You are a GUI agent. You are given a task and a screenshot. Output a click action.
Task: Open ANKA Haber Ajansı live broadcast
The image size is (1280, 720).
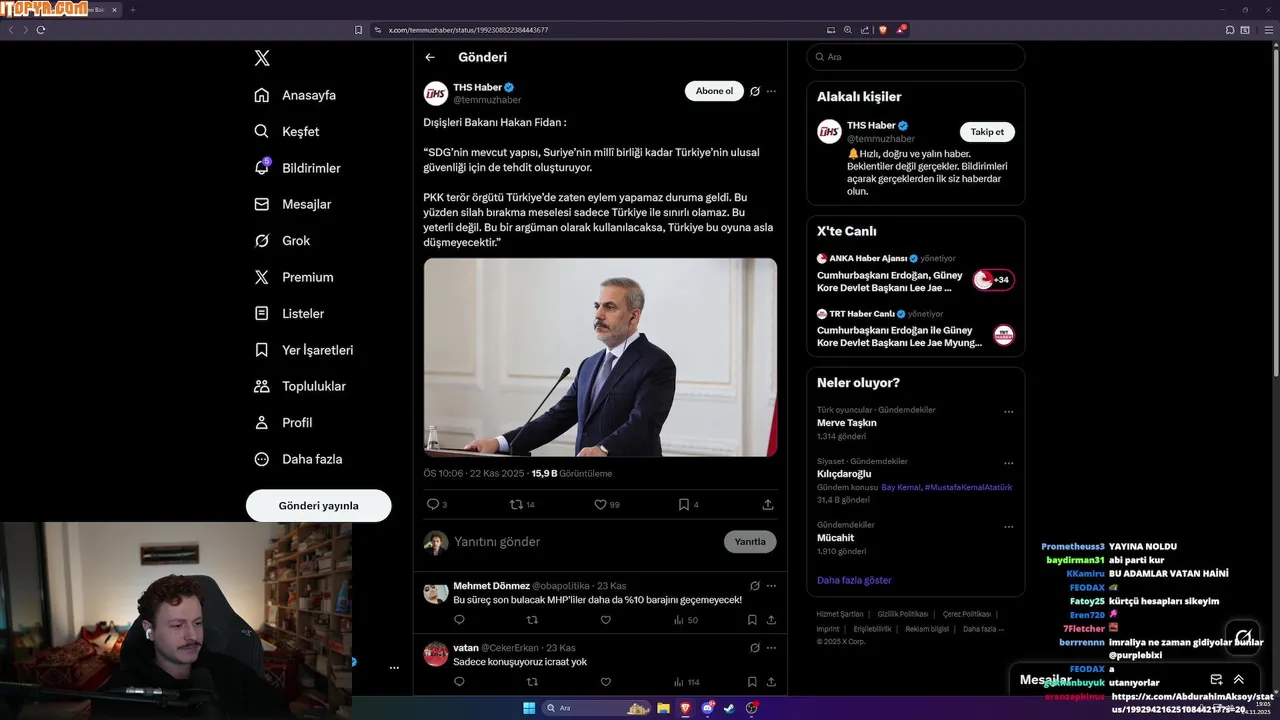point(915,273)
